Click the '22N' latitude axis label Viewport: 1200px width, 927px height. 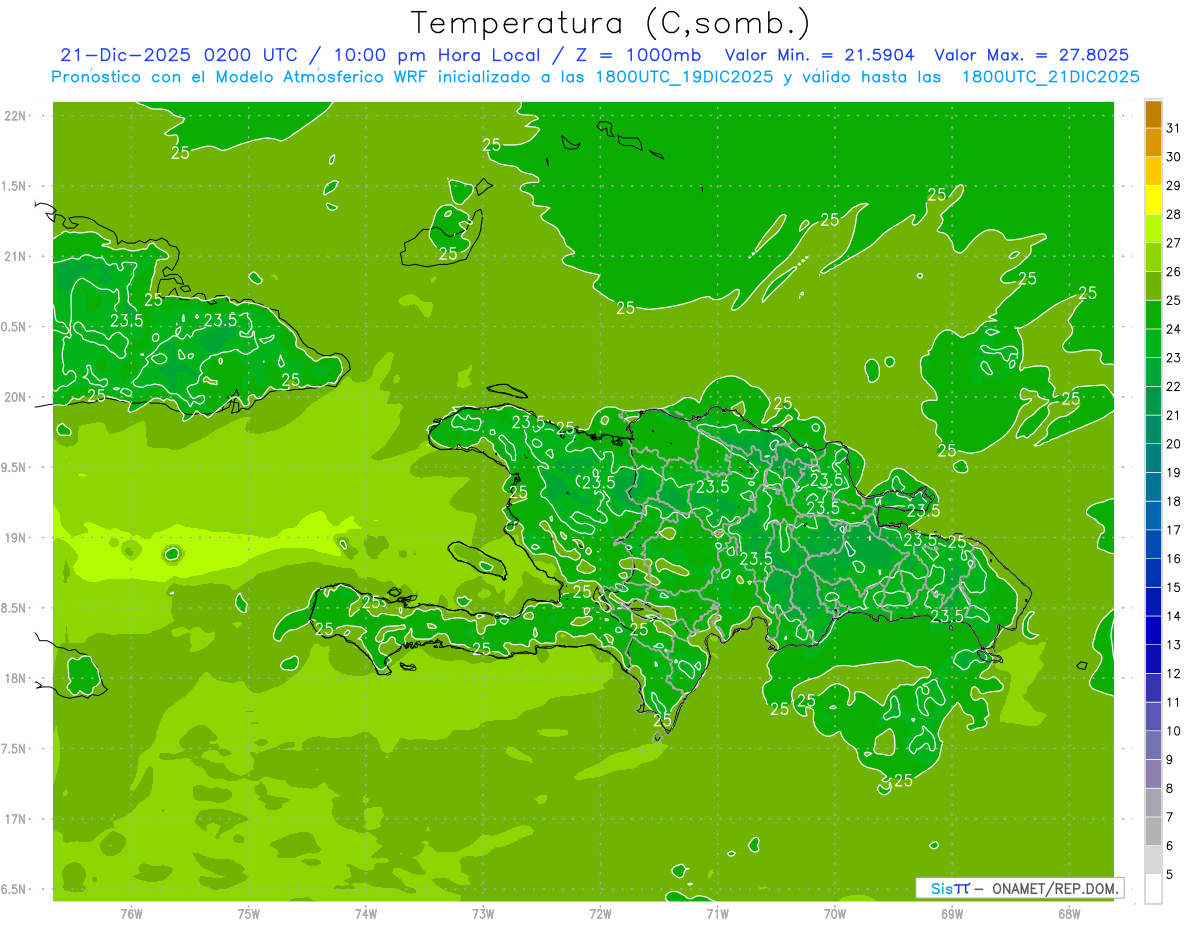point(15,115)
